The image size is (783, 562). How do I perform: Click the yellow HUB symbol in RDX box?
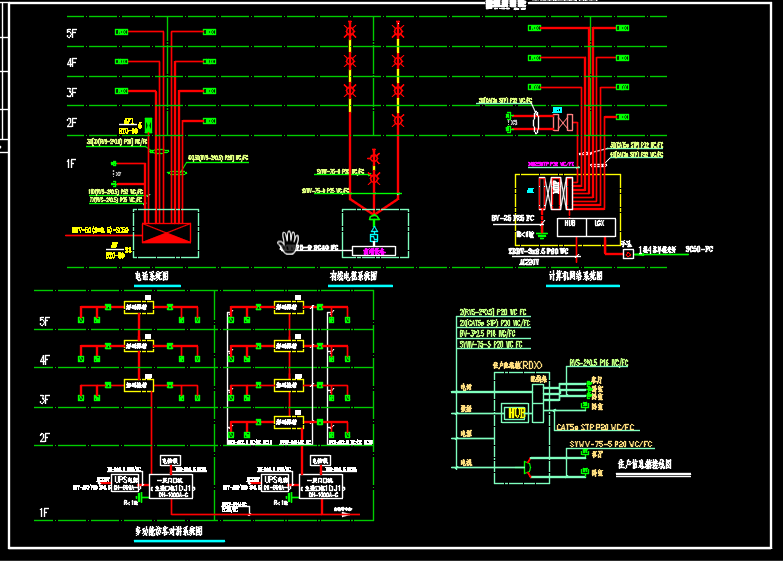coord(518,411)
